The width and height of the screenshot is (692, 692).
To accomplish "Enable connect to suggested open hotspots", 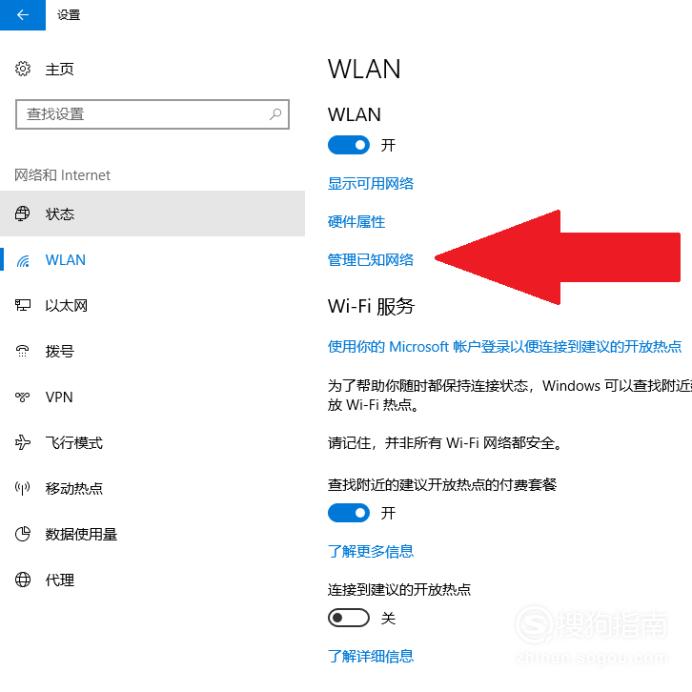I will 349,617.
